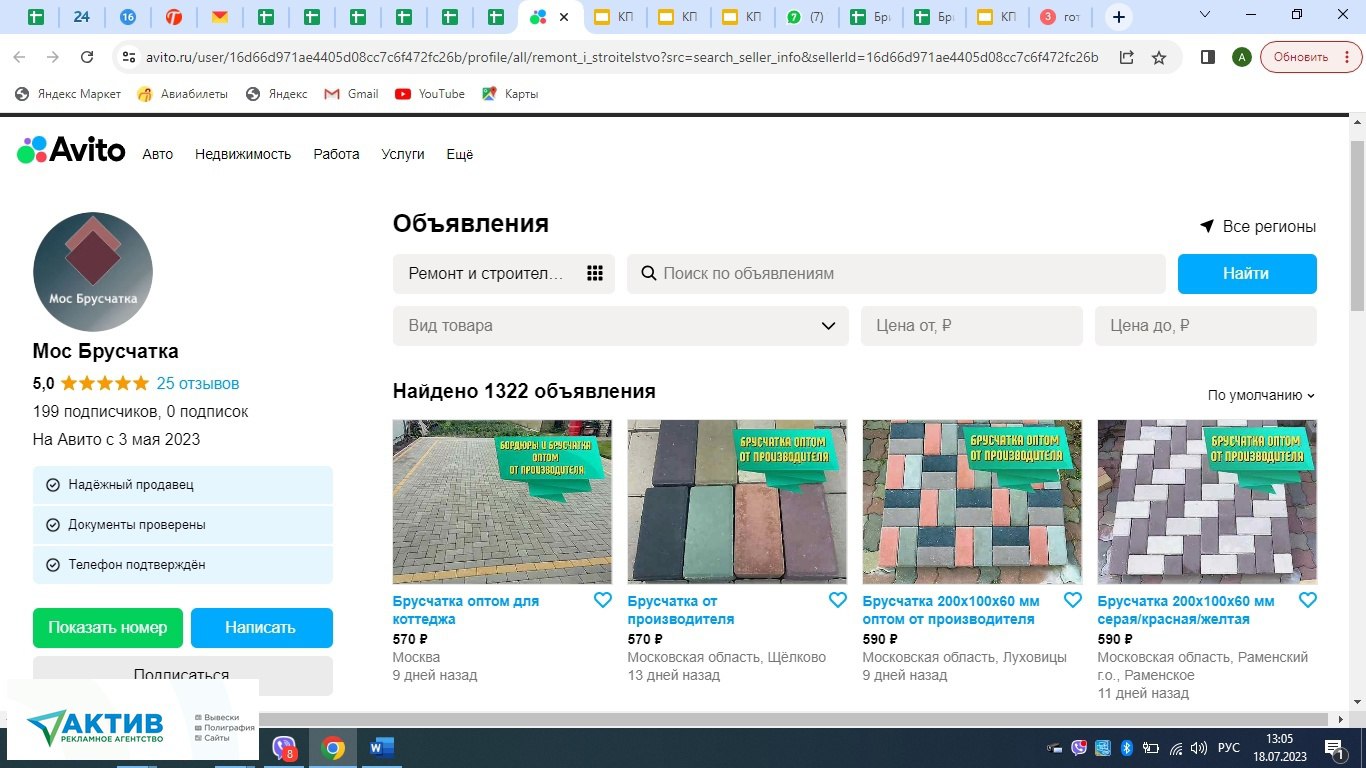
Task: Open Viber from the taskbar
Action: [x=284, y=748]
